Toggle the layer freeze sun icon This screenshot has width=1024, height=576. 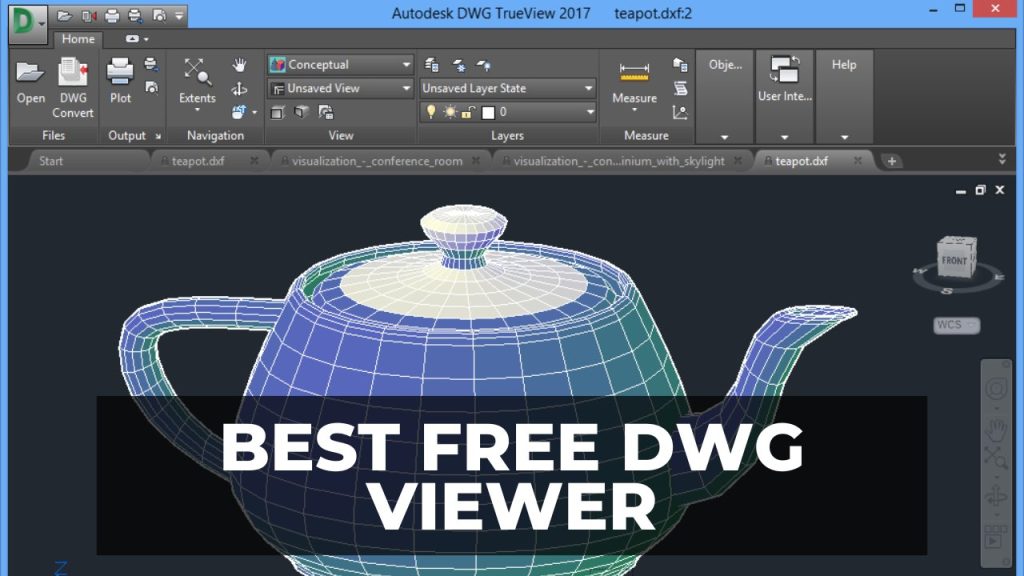point(450,112)
